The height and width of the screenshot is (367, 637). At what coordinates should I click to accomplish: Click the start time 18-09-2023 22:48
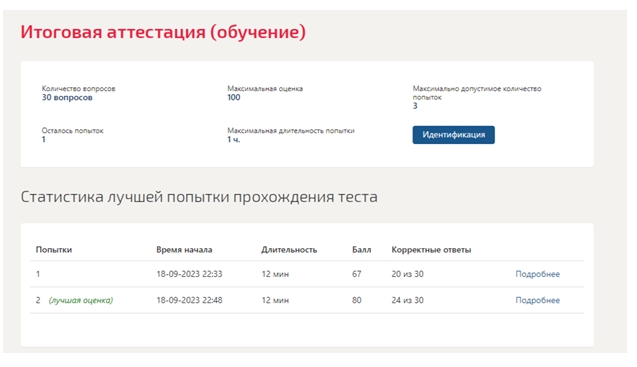189,300
